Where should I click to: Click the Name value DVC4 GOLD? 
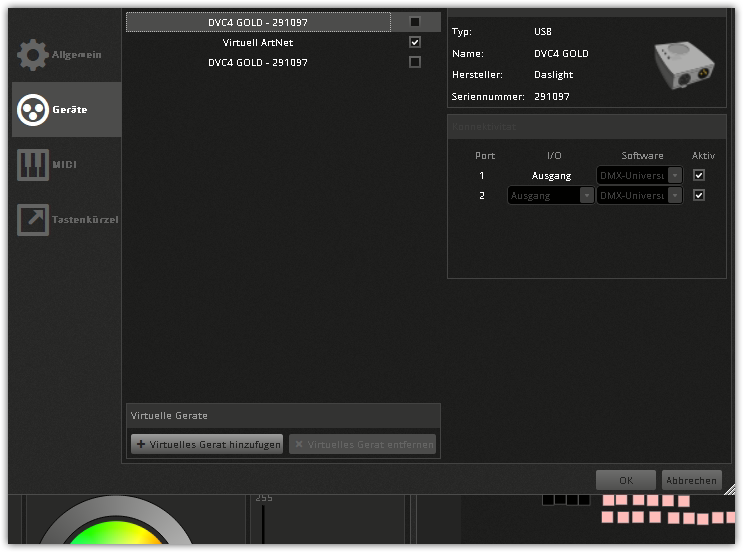(x=561, y=54)
